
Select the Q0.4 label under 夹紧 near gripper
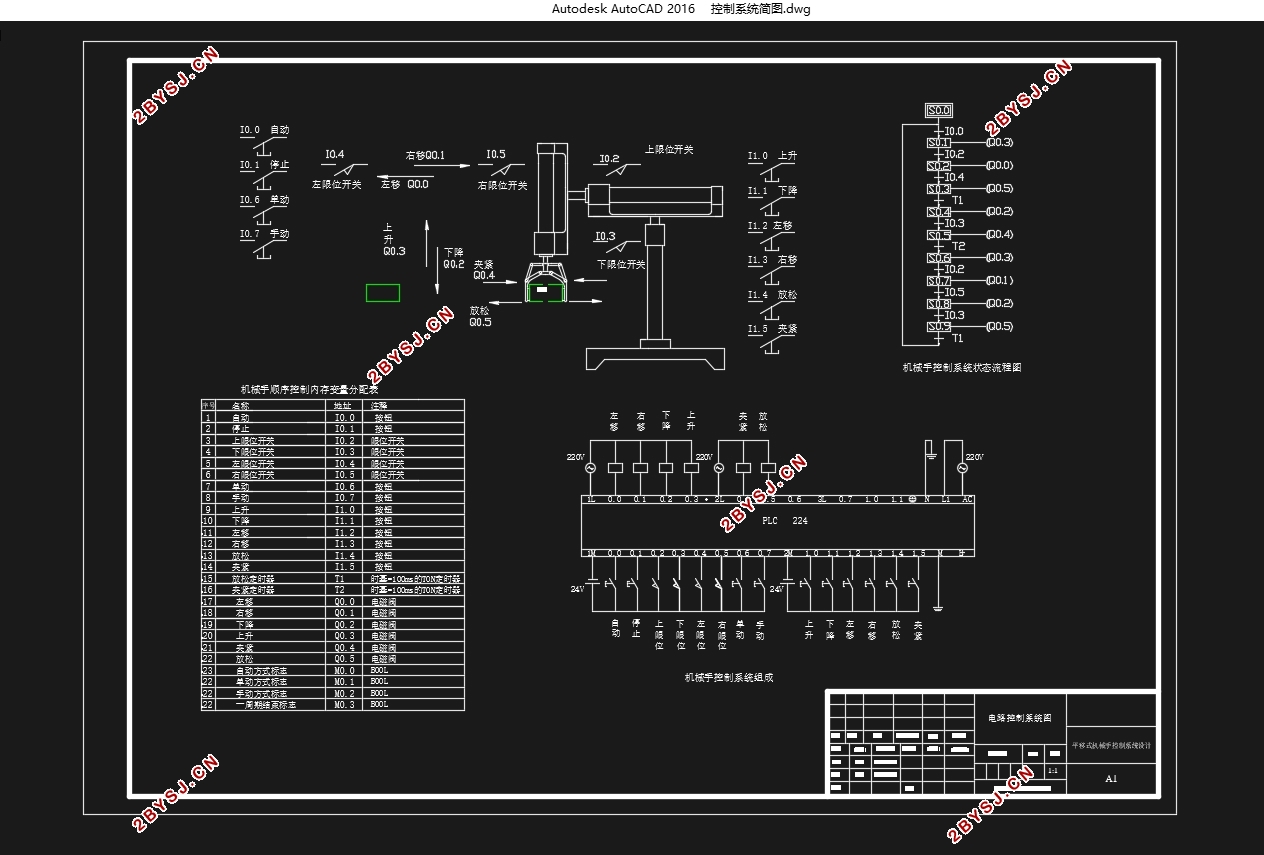[484, 275]
